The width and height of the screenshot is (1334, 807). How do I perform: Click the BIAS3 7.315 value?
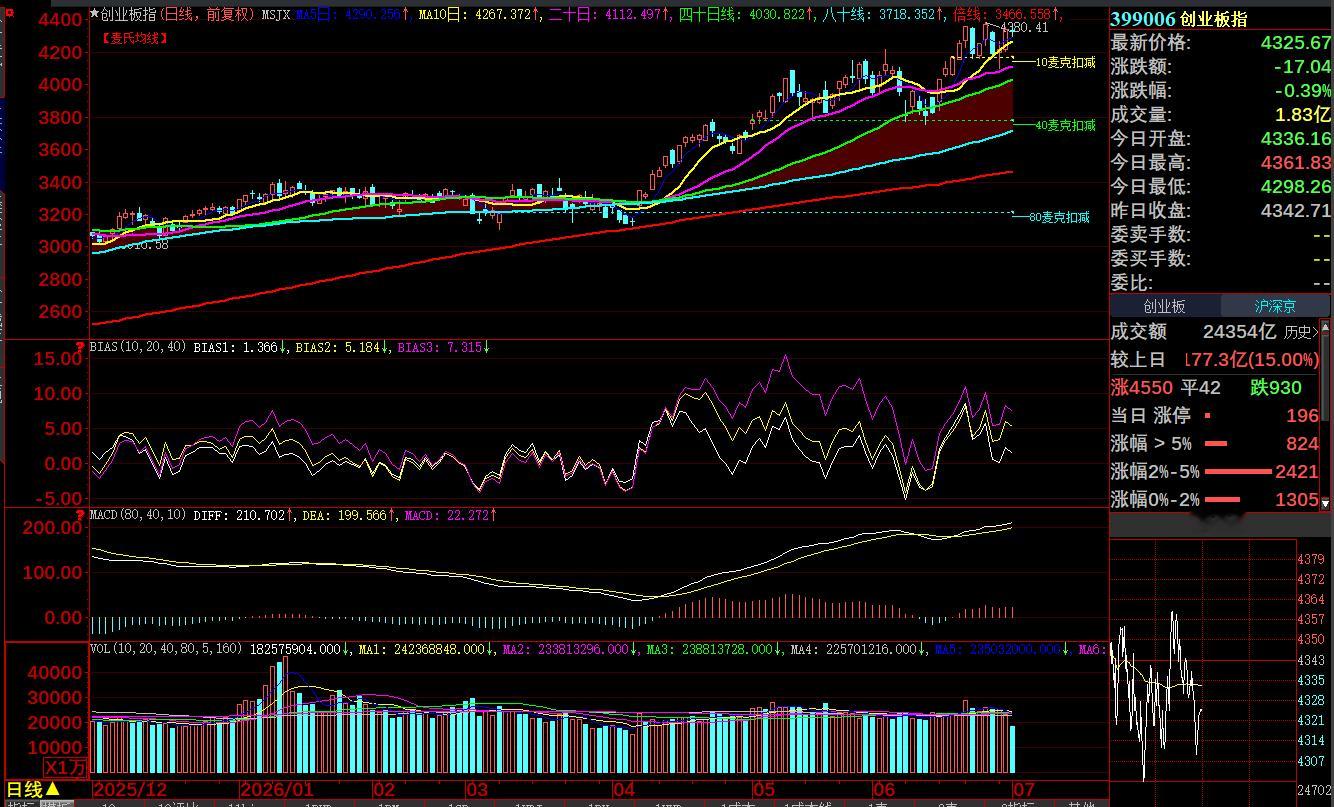[x=443, y=348]
